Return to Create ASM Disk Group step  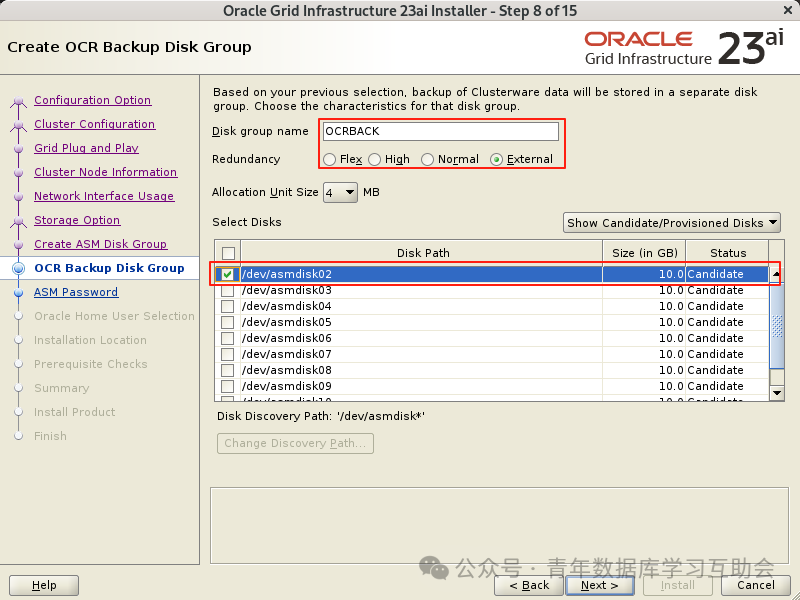101,244
